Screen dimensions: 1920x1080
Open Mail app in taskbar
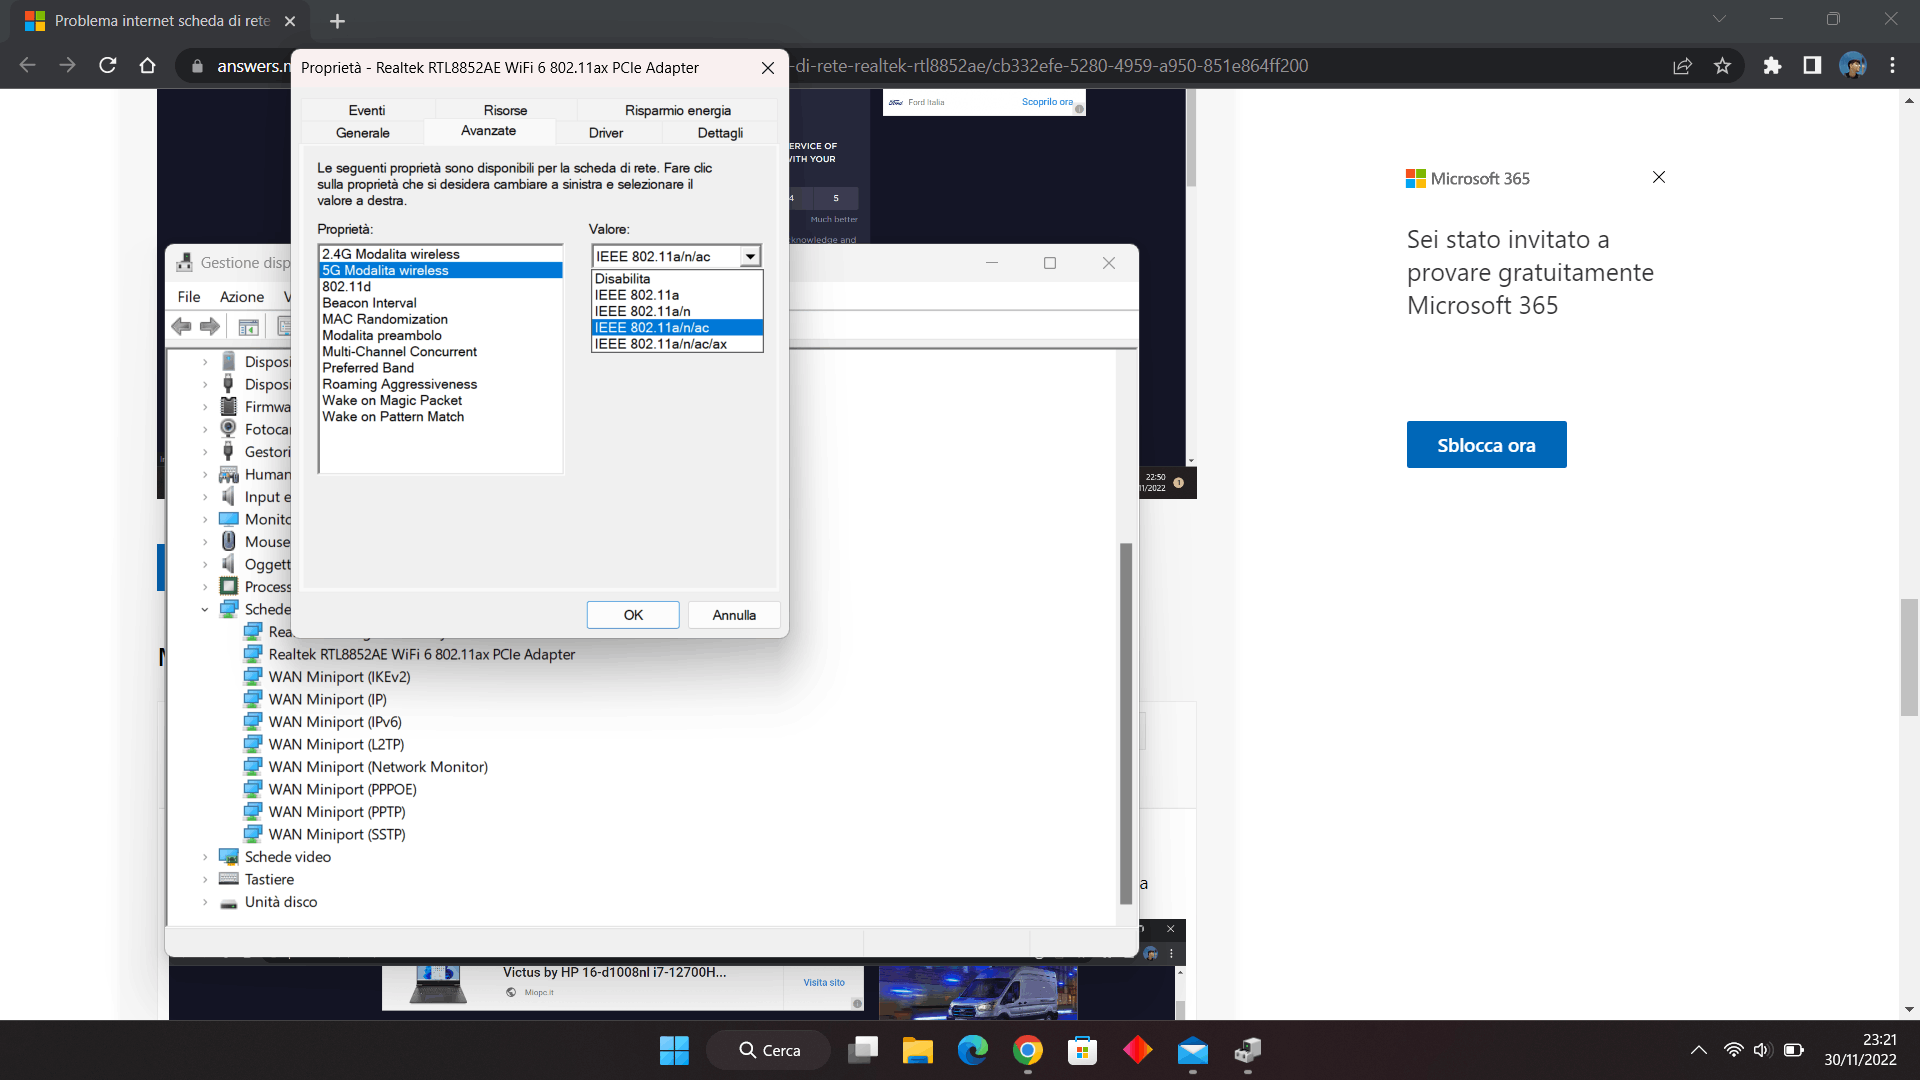coord(1192,1051)
